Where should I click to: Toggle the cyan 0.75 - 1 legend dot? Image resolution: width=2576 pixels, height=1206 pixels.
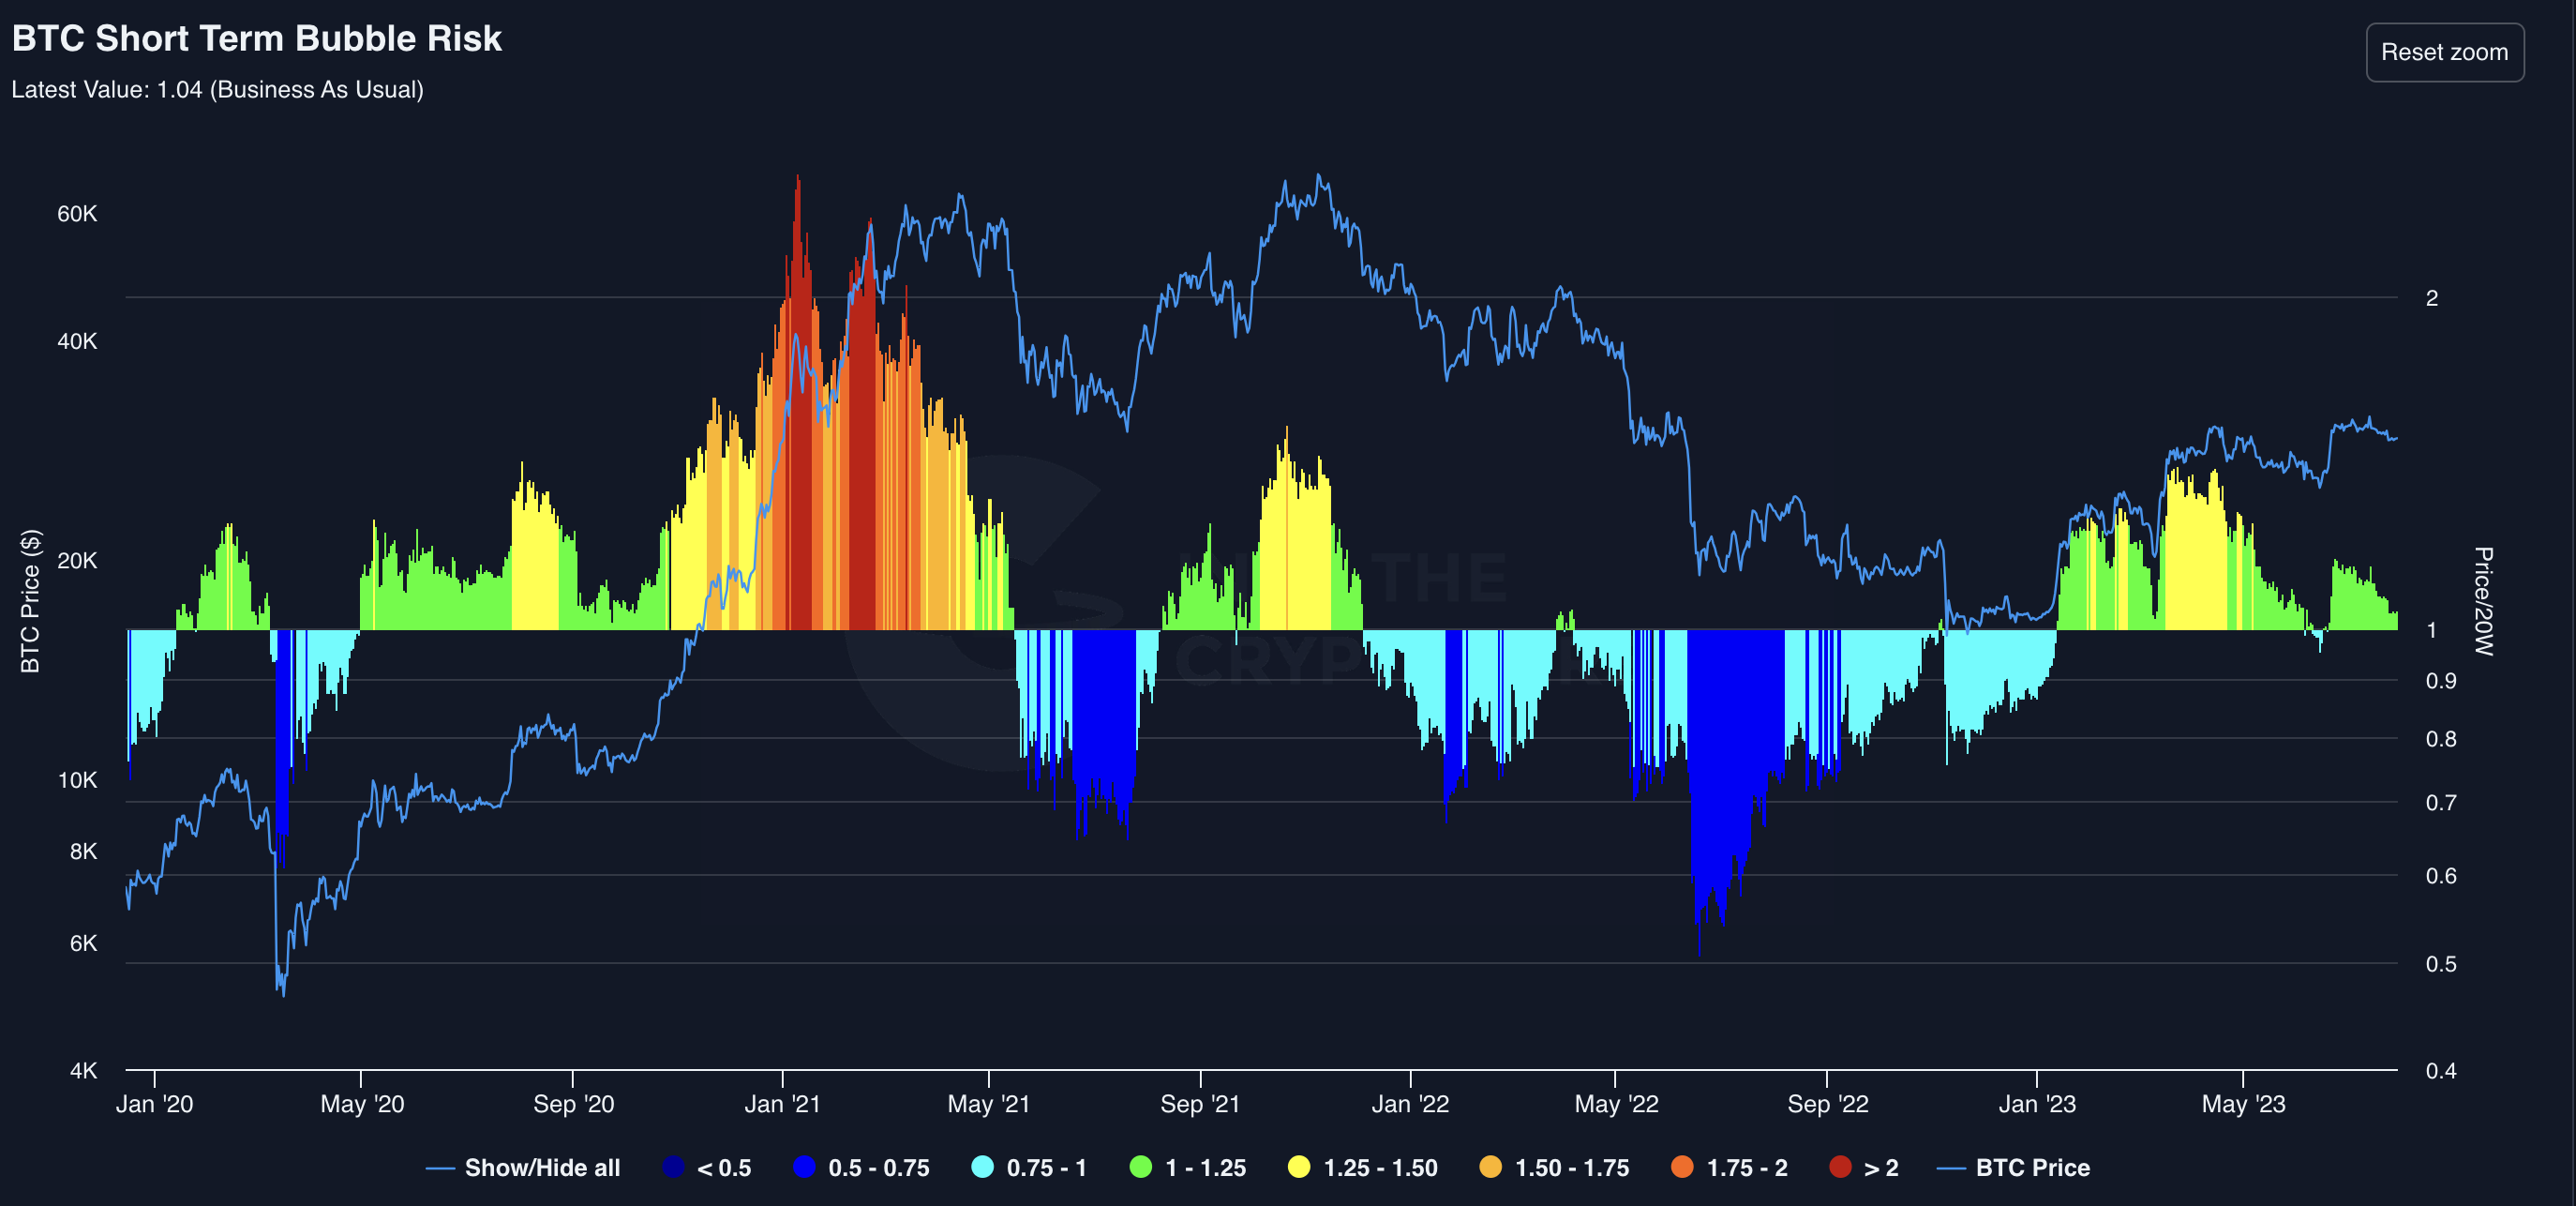(982, 1166)
